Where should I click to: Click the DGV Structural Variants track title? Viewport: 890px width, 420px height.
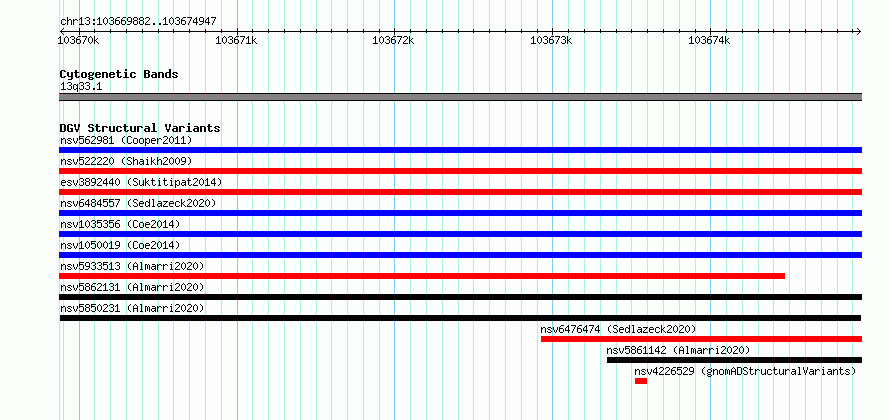coord(140,128)
